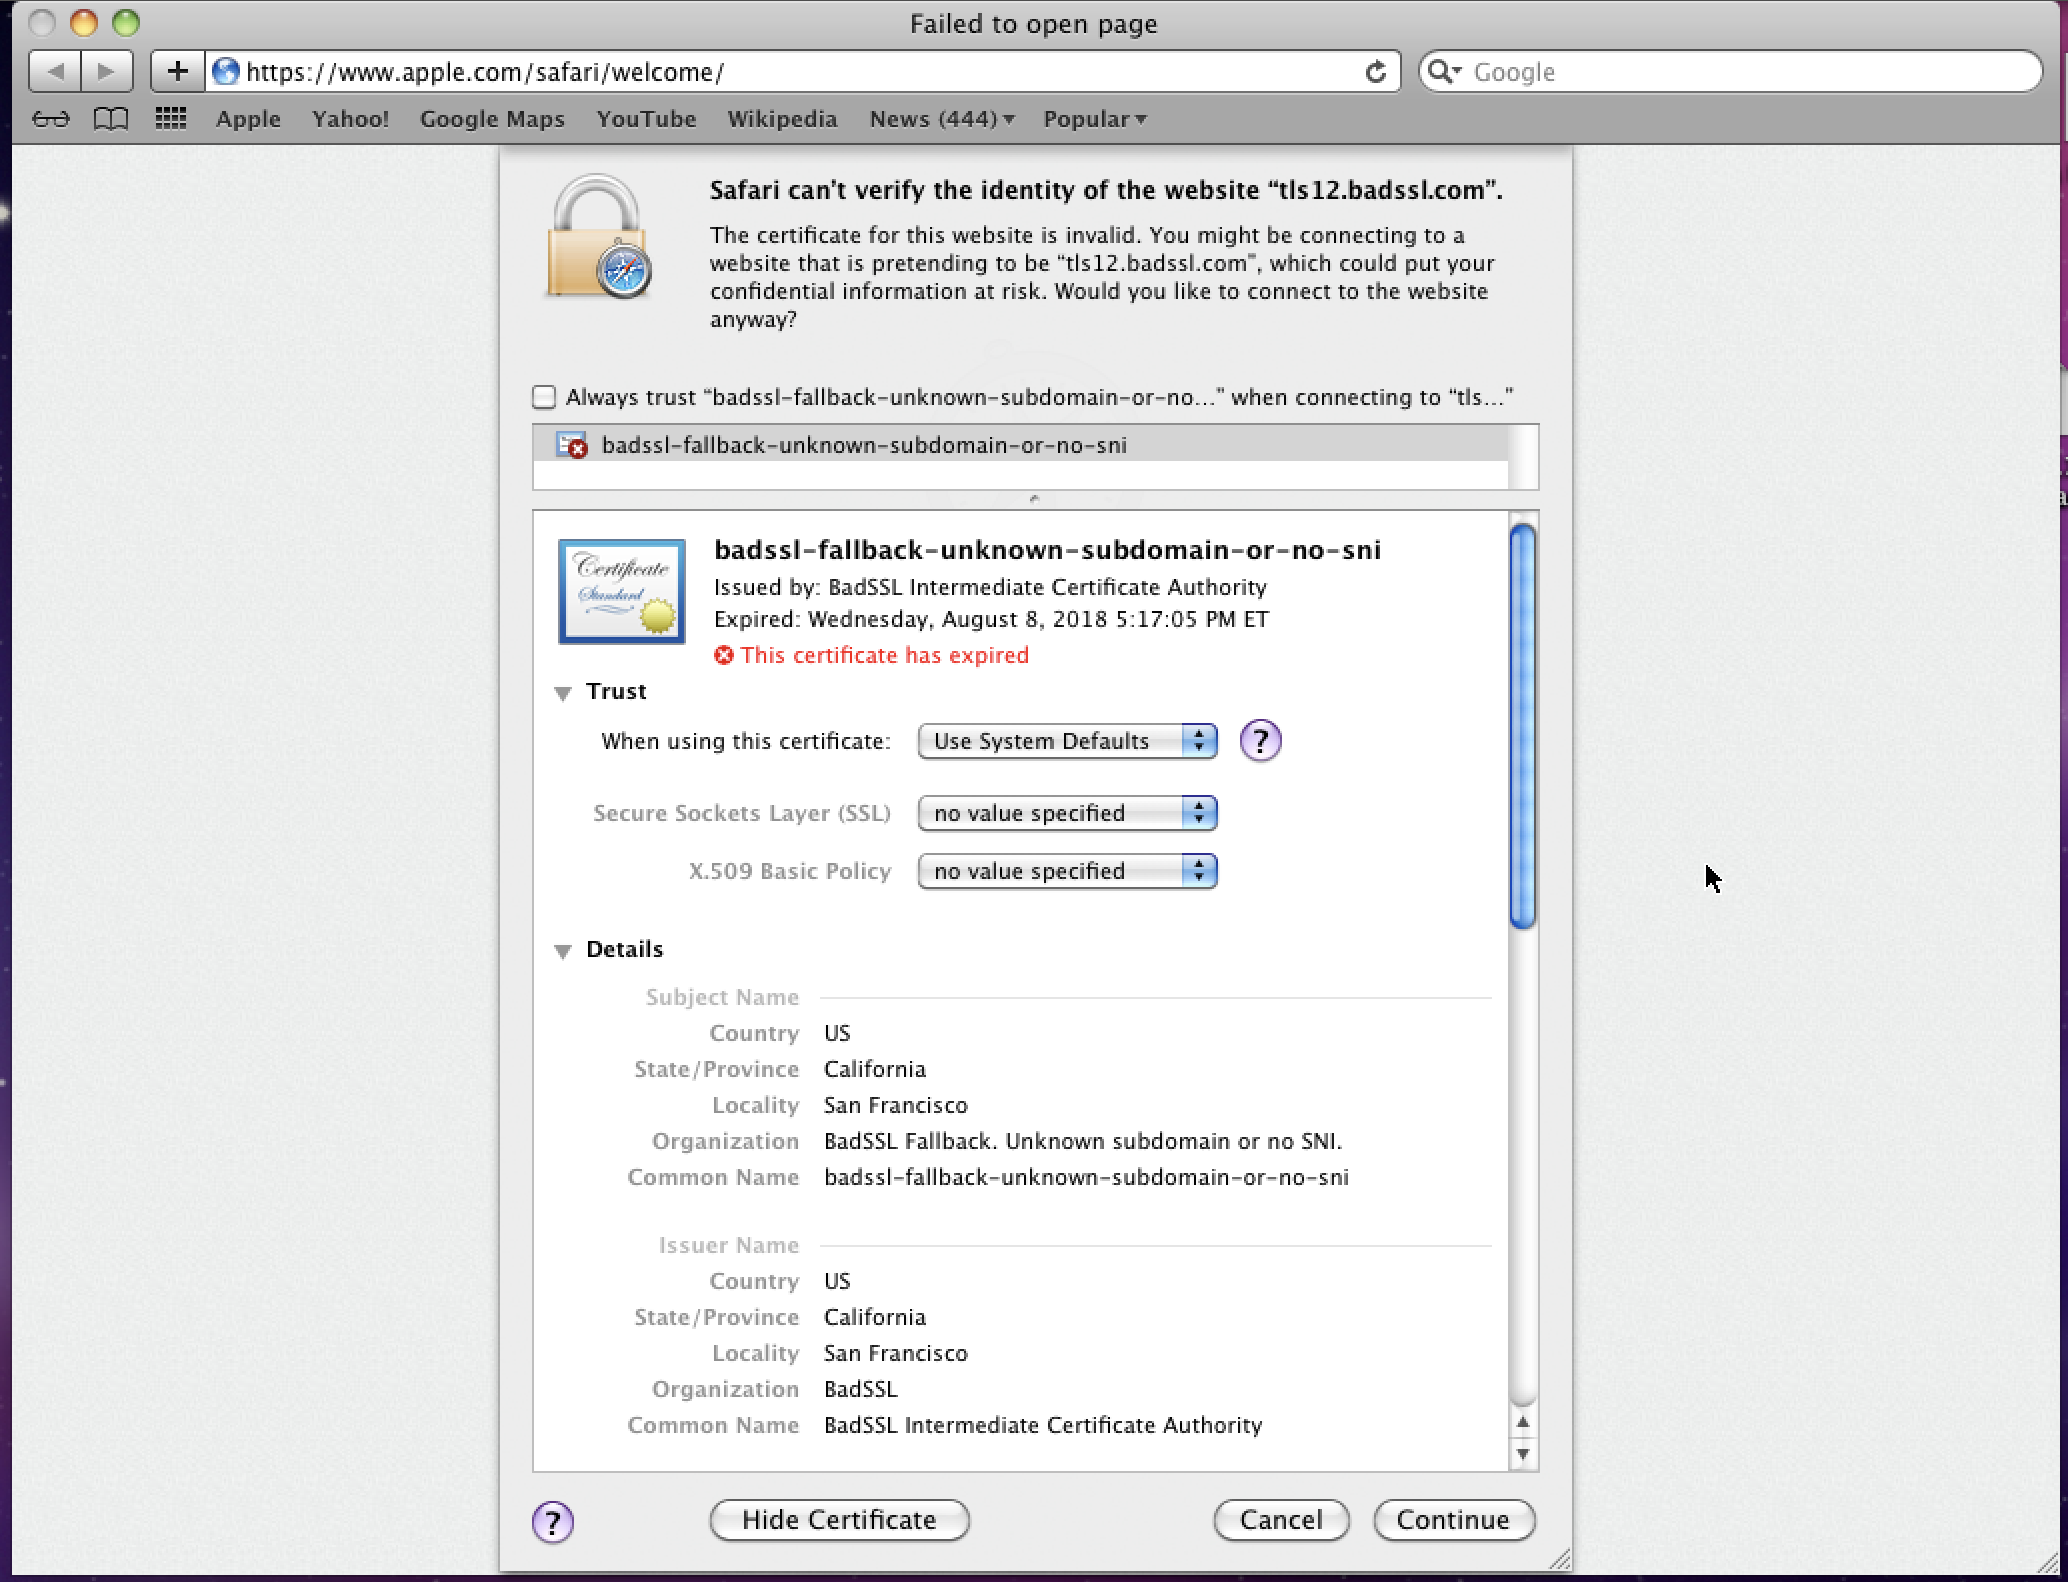
Task: Select the invalid certificate icon in chain list
Action: [572, 445]
